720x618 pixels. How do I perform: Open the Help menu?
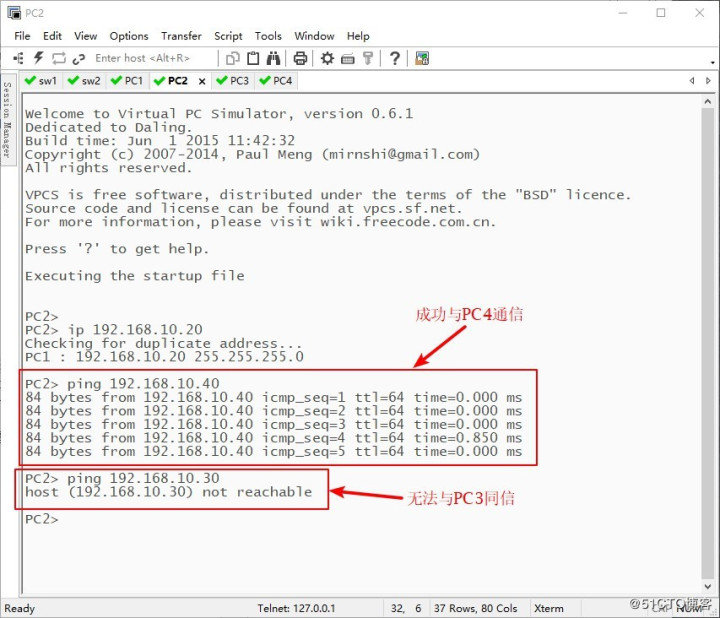pyautogui.click(x=358, y=36)
